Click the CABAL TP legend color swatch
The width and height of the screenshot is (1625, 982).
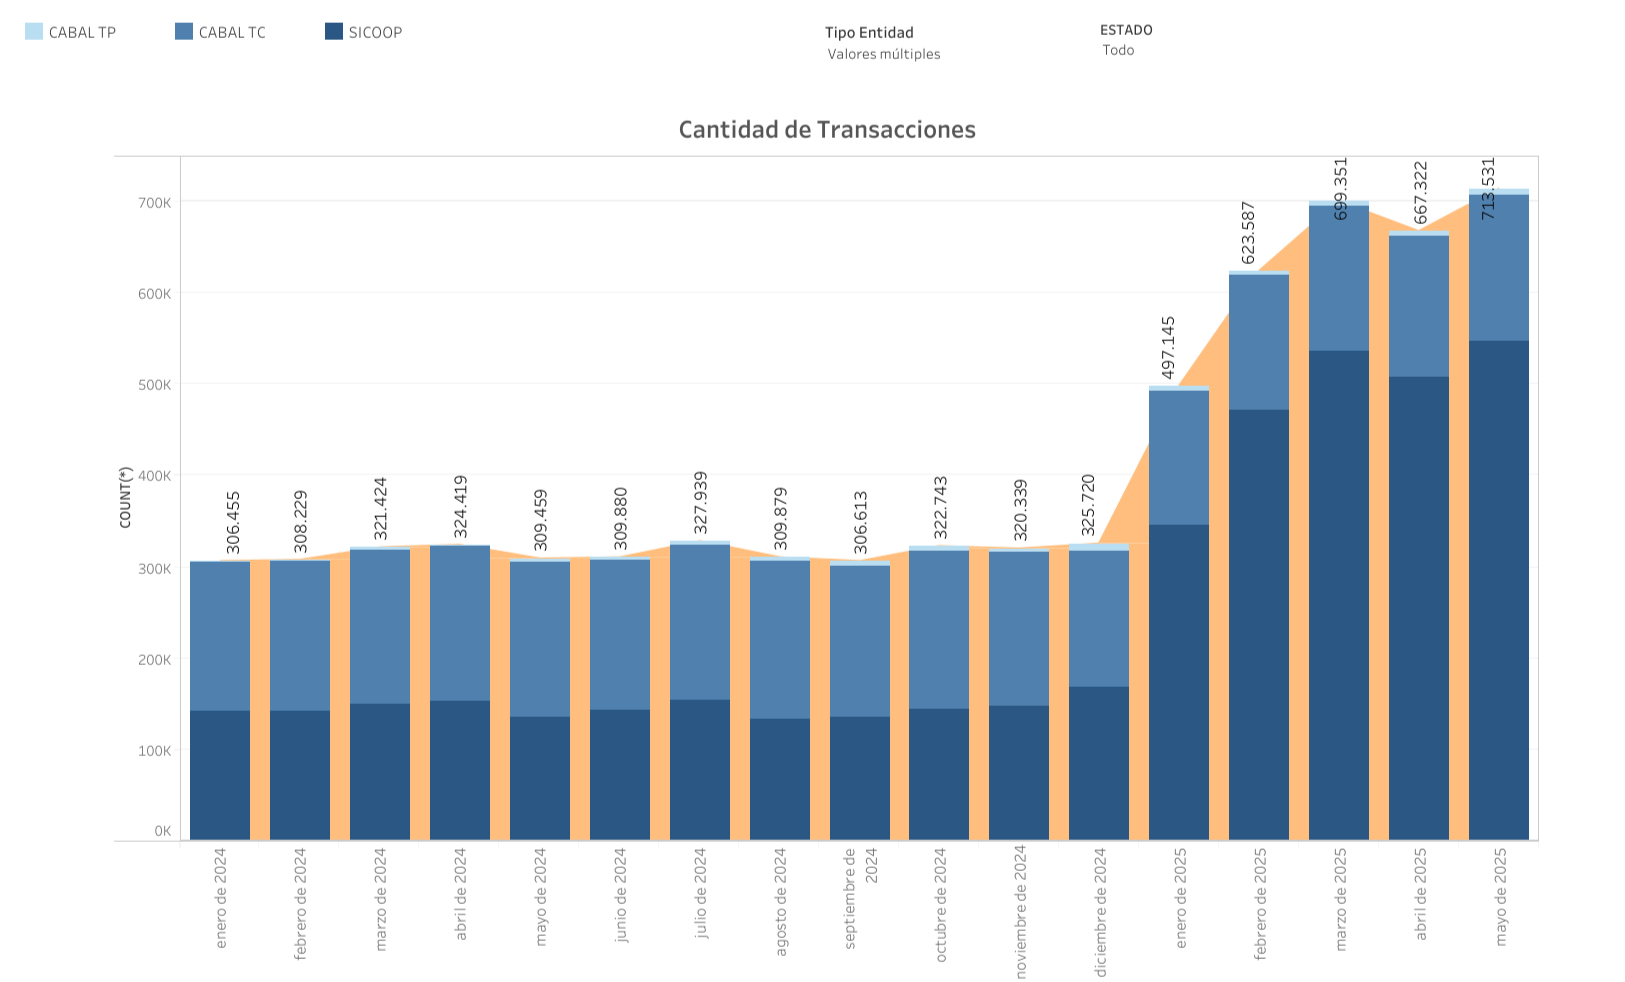pos(34,32)
